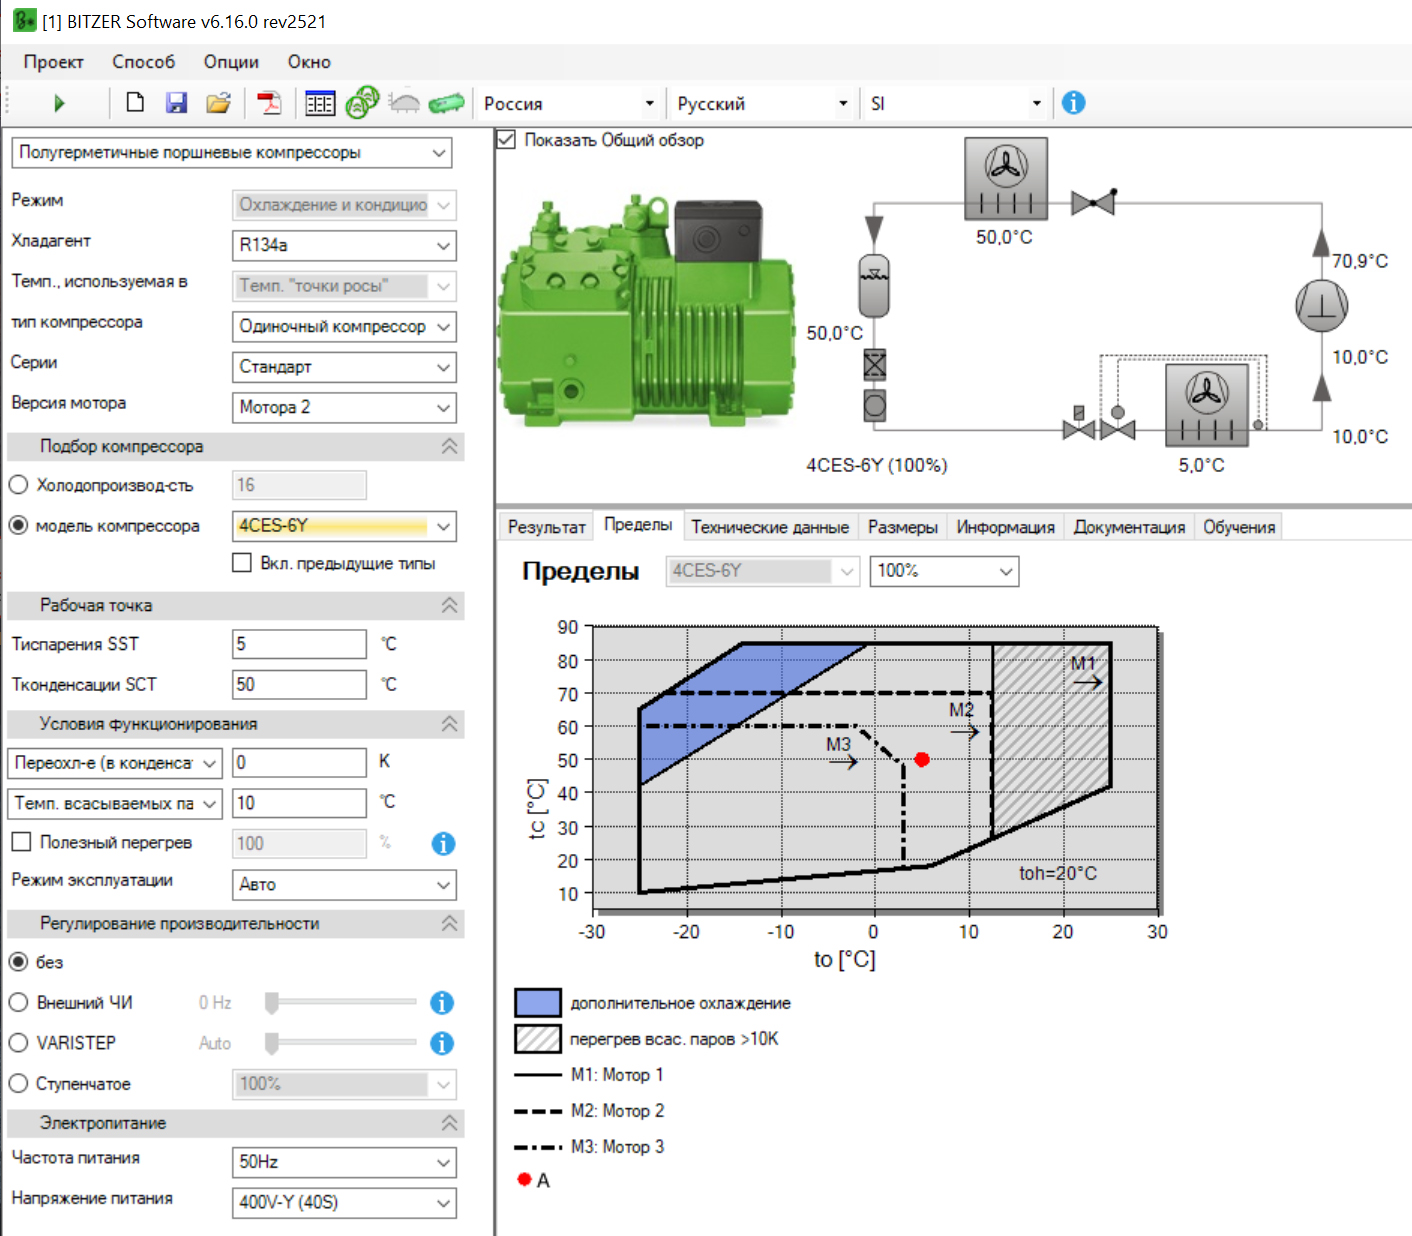This screenshot has height=1236, width=1412.
Task: Show info for Внешний ЧИ
Action: pos(442,1002)
